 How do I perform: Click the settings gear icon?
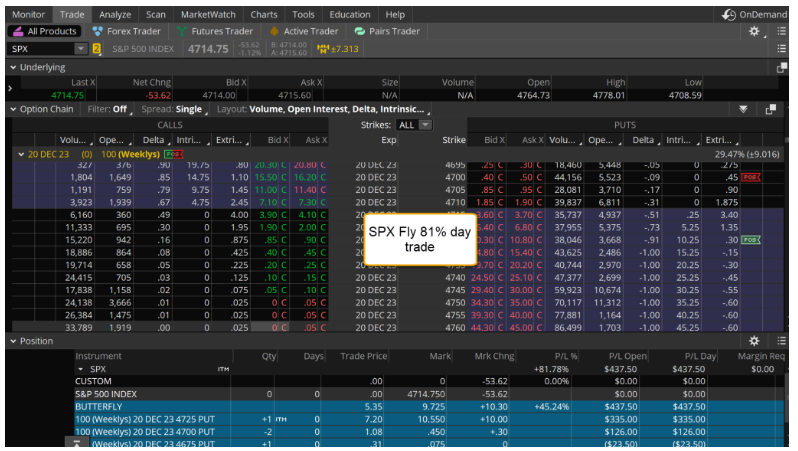pyautogui.click(x=755, y=32)
